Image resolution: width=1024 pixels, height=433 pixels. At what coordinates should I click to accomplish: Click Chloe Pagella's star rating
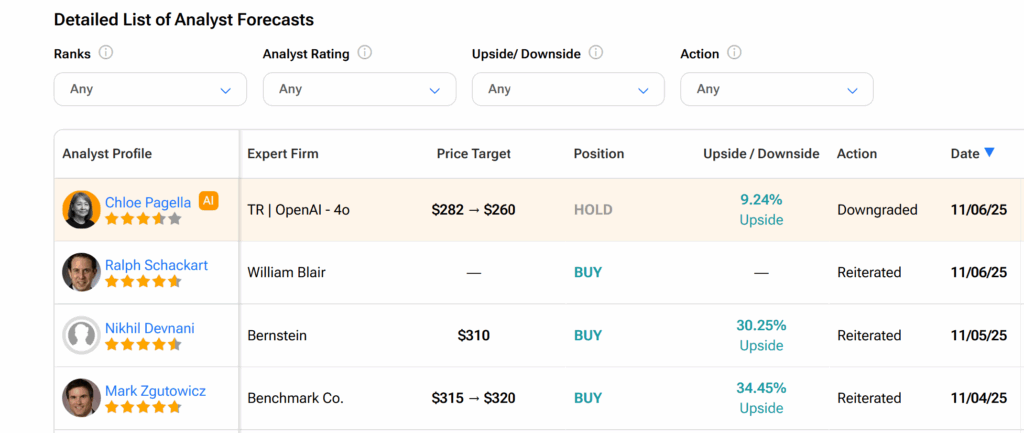[143, 219]
